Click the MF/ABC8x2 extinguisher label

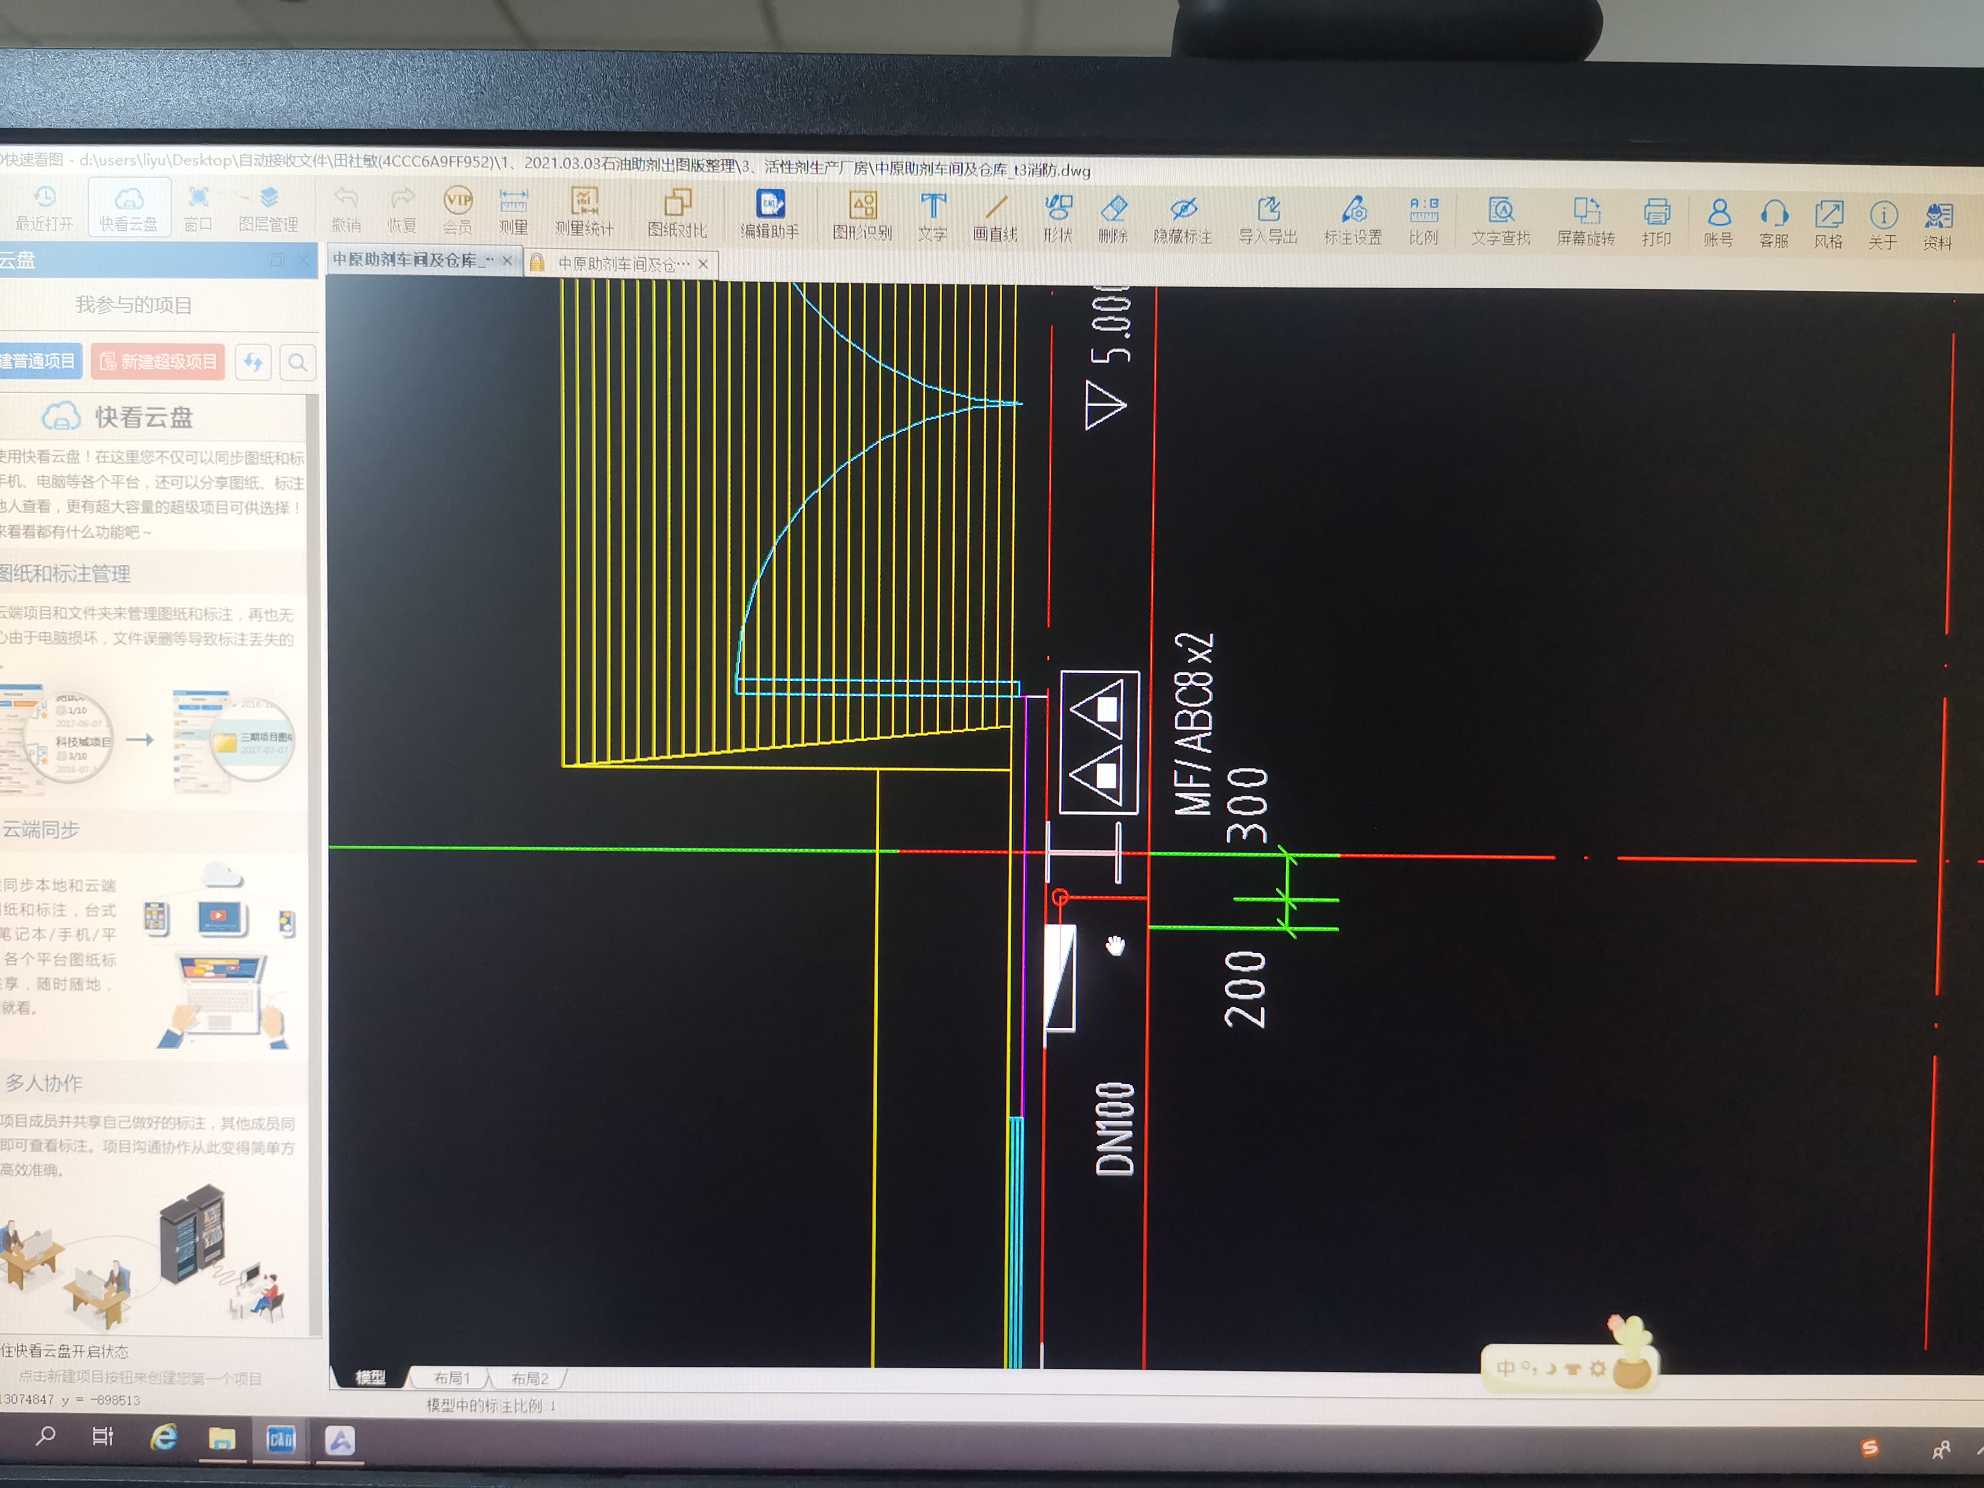[1194, 724]
